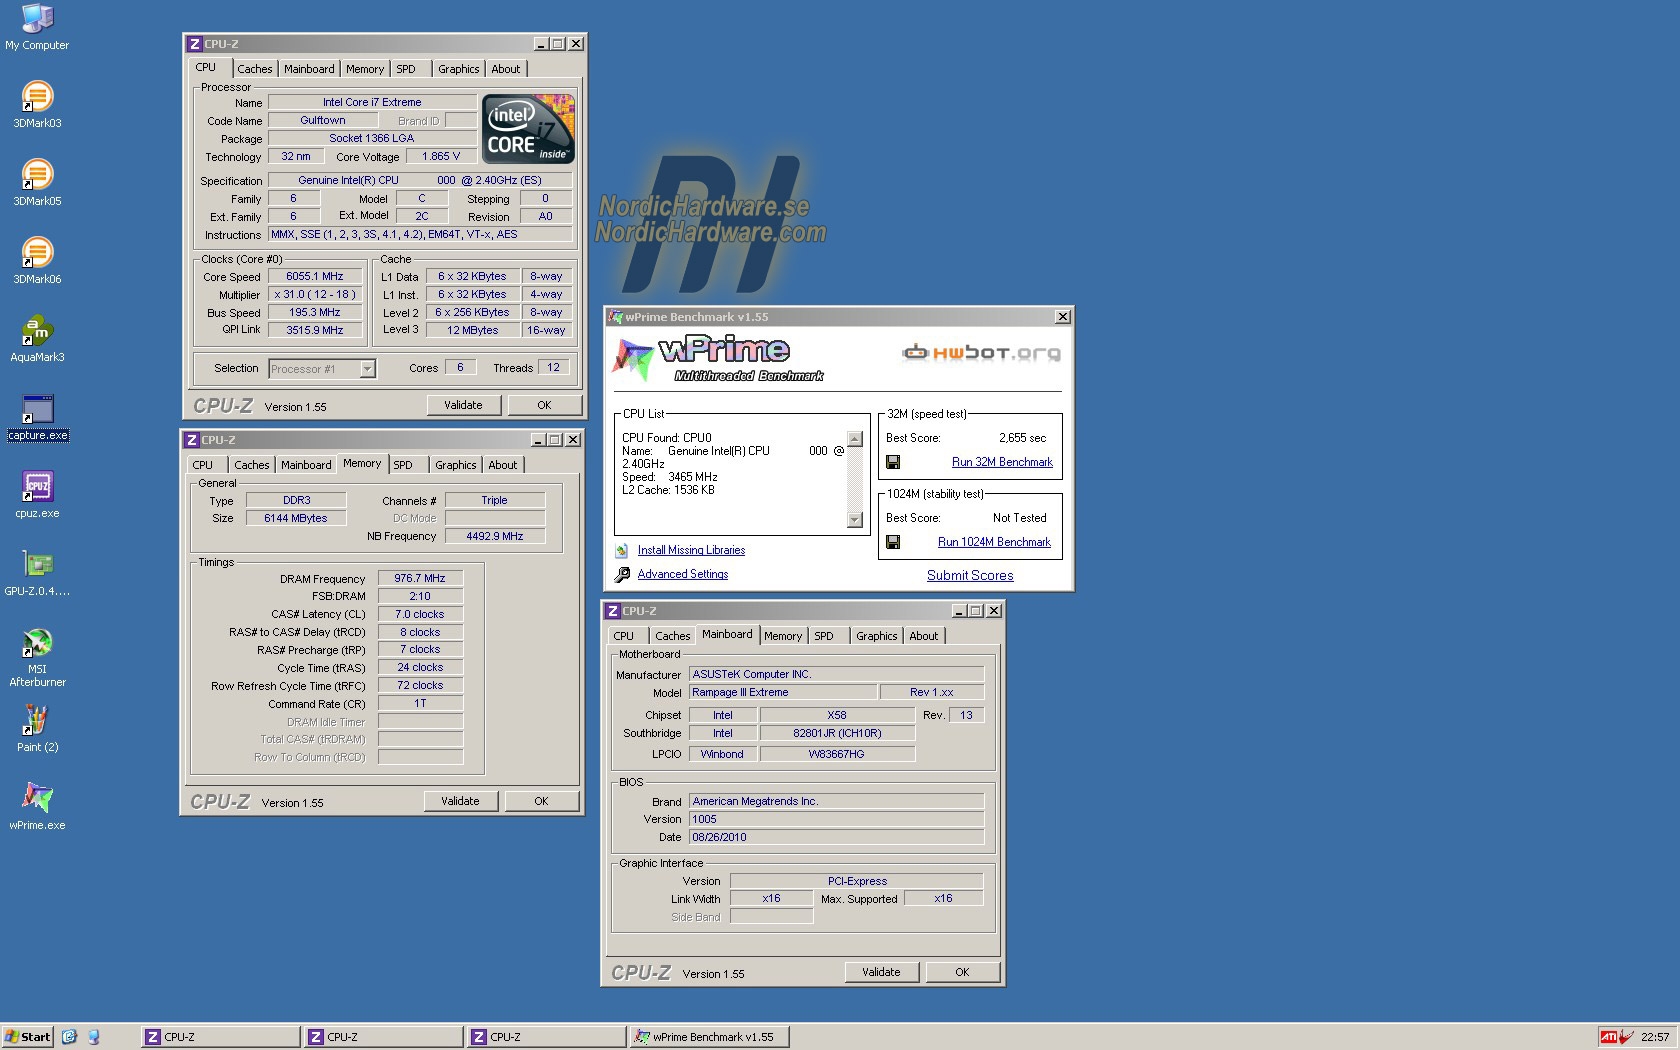Open the 3DMark03 desktop shortcut

tap(37, 97)
